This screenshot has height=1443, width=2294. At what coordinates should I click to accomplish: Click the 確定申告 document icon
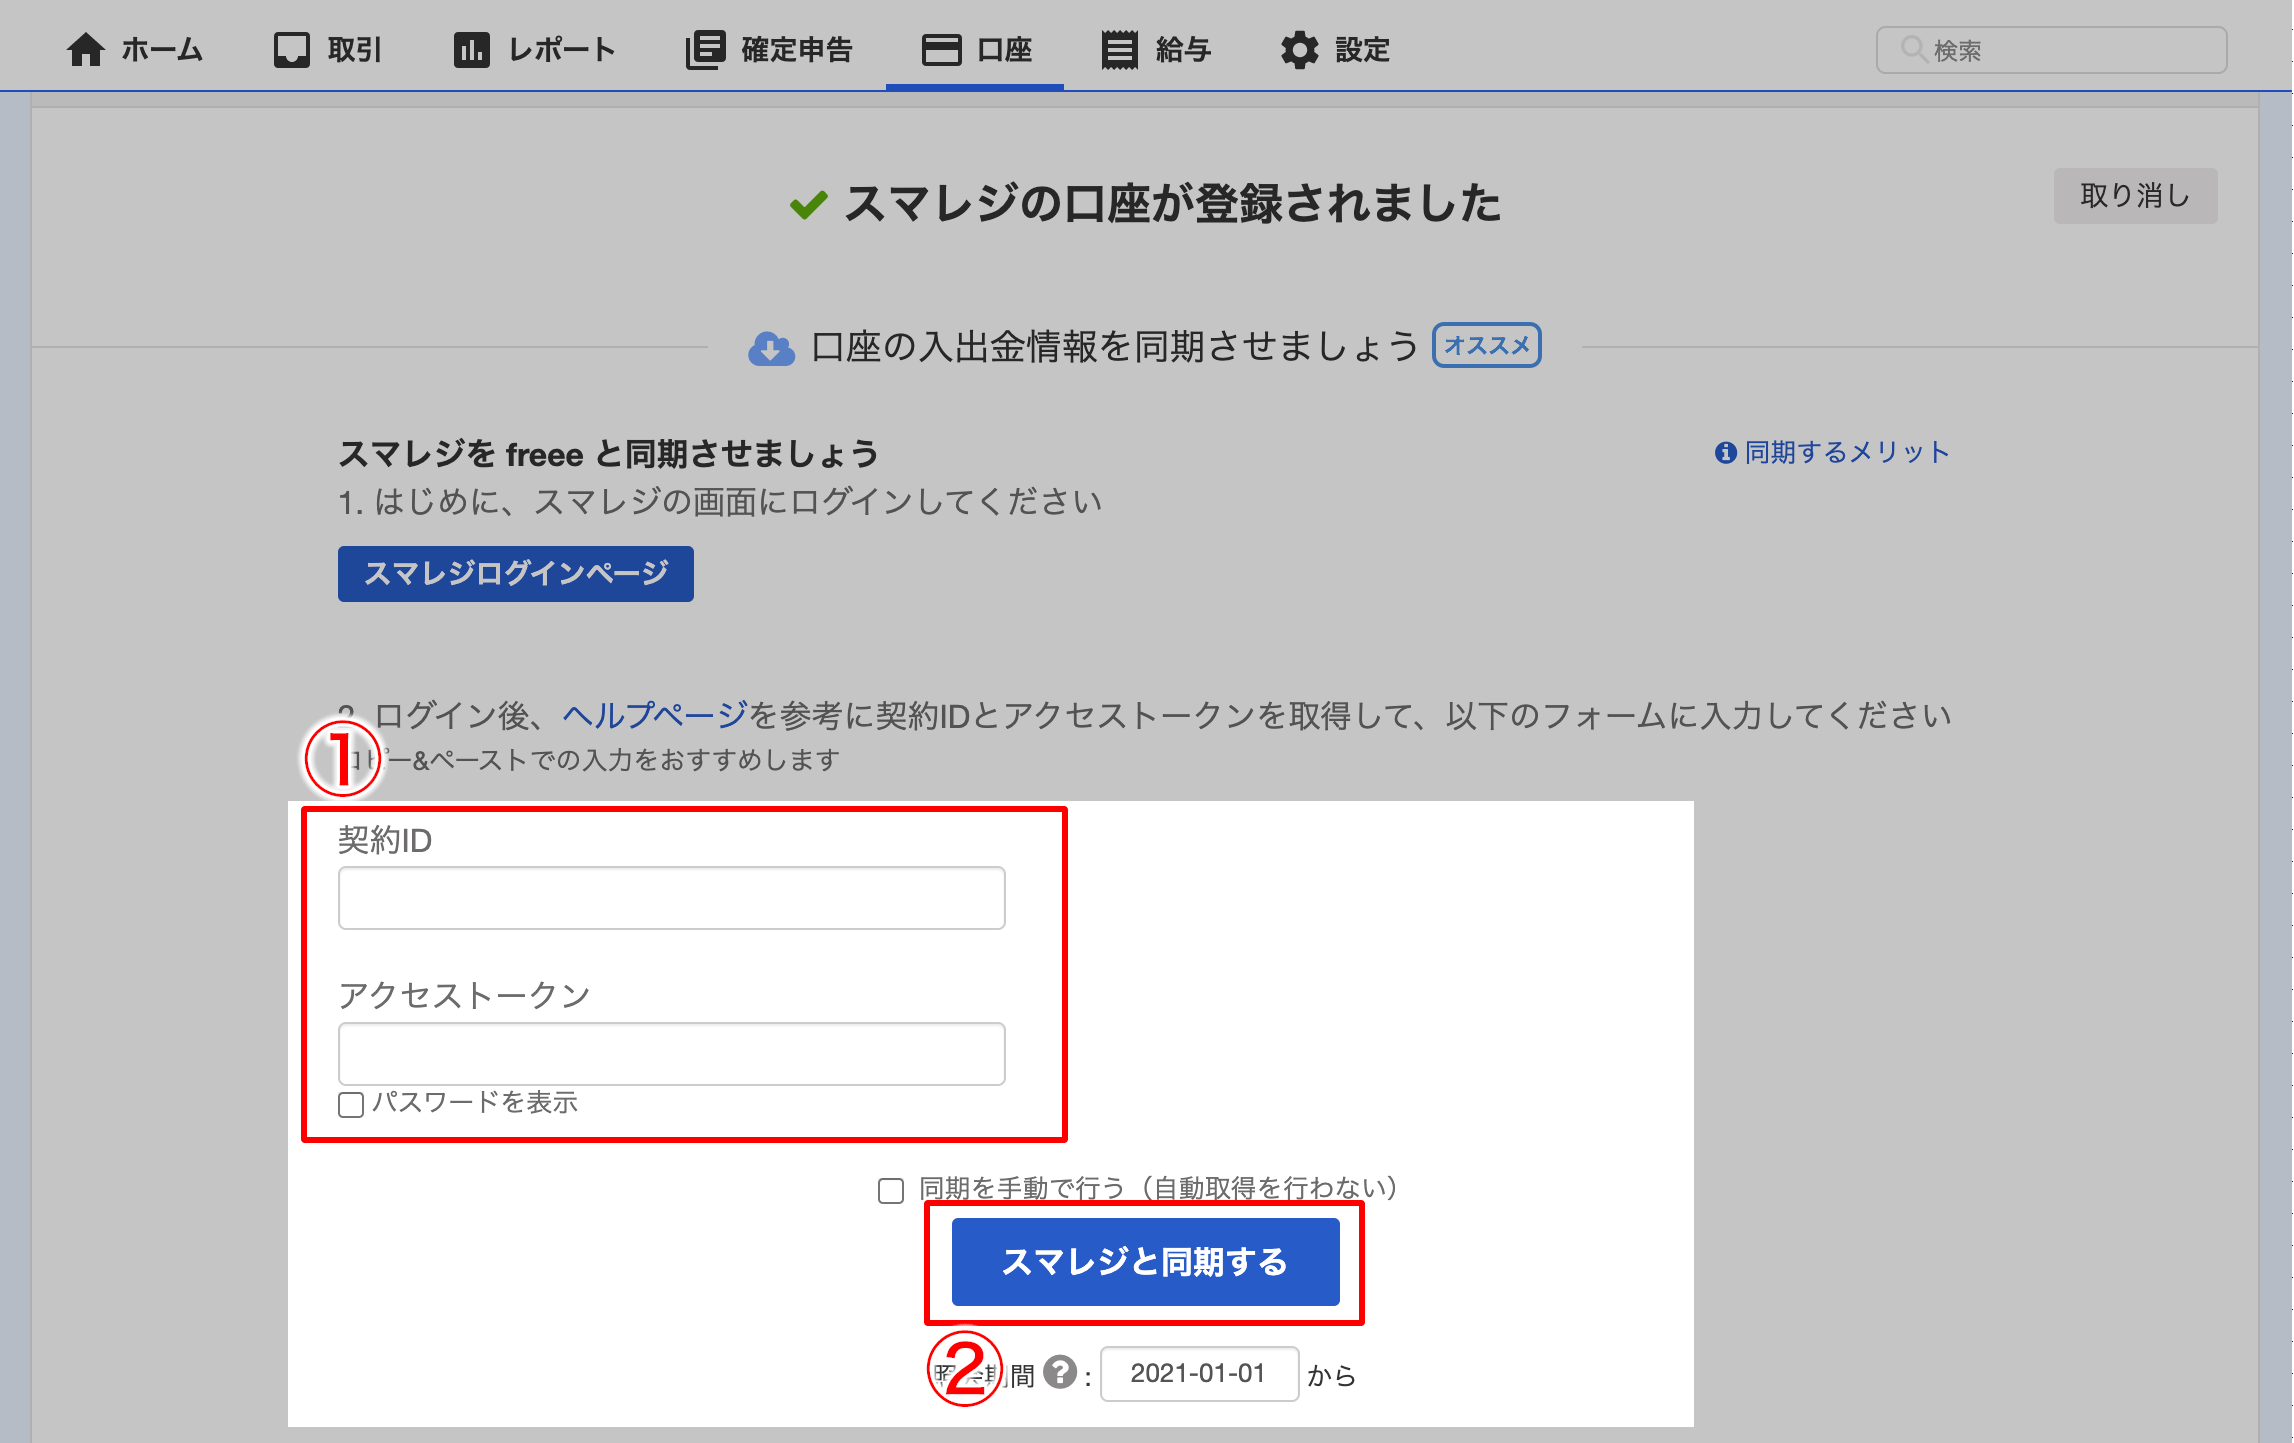(x=705, y=49)
